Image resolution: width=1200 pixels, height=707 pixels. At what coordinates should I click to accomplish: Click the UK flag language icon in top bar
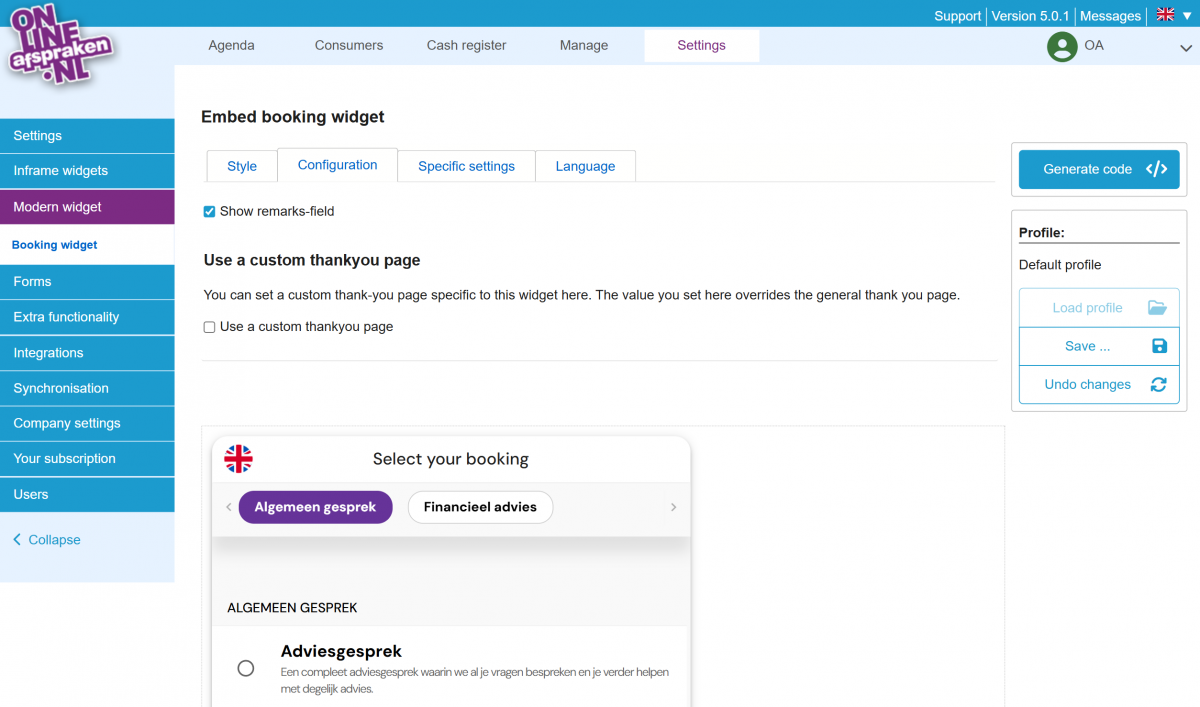(x=1165, y=15)
